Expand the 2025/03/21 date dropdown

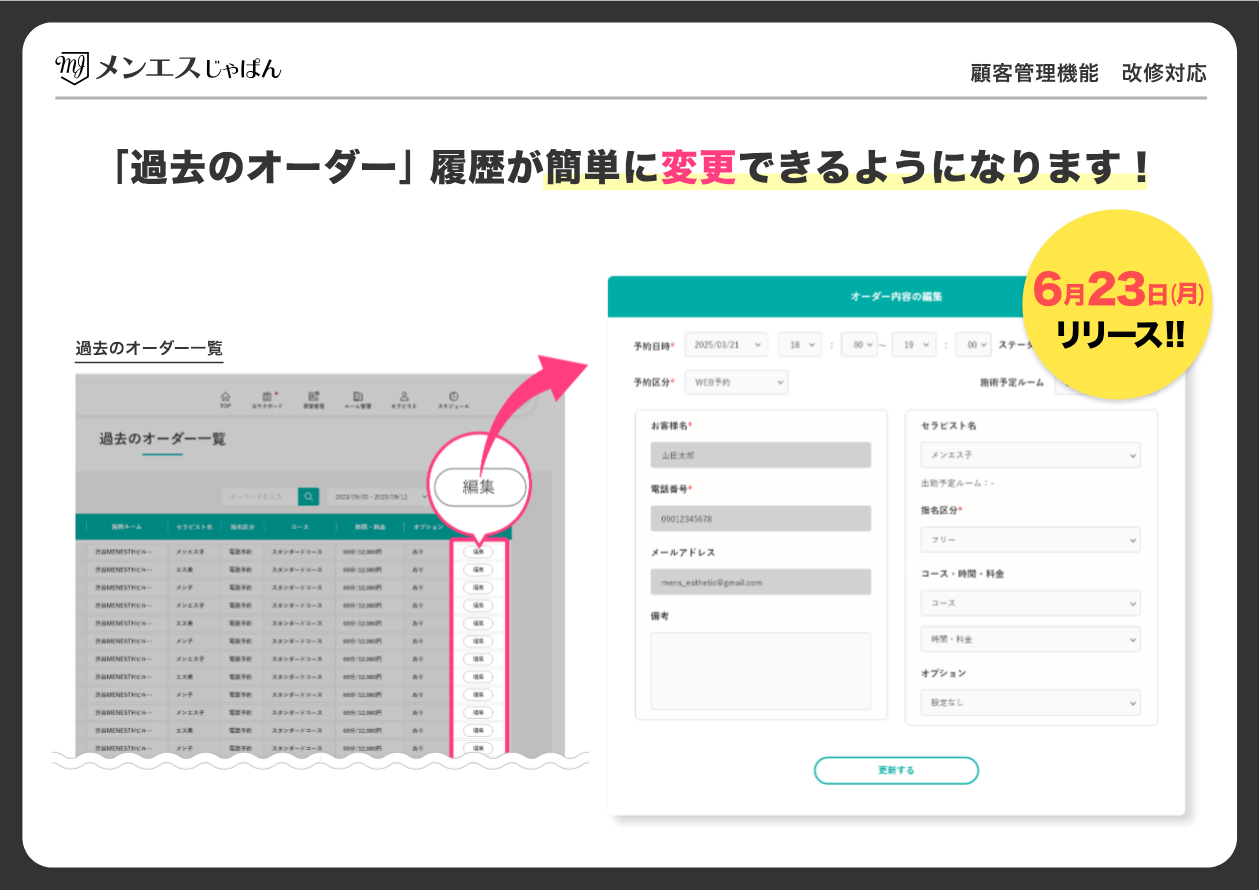[726, 345]
